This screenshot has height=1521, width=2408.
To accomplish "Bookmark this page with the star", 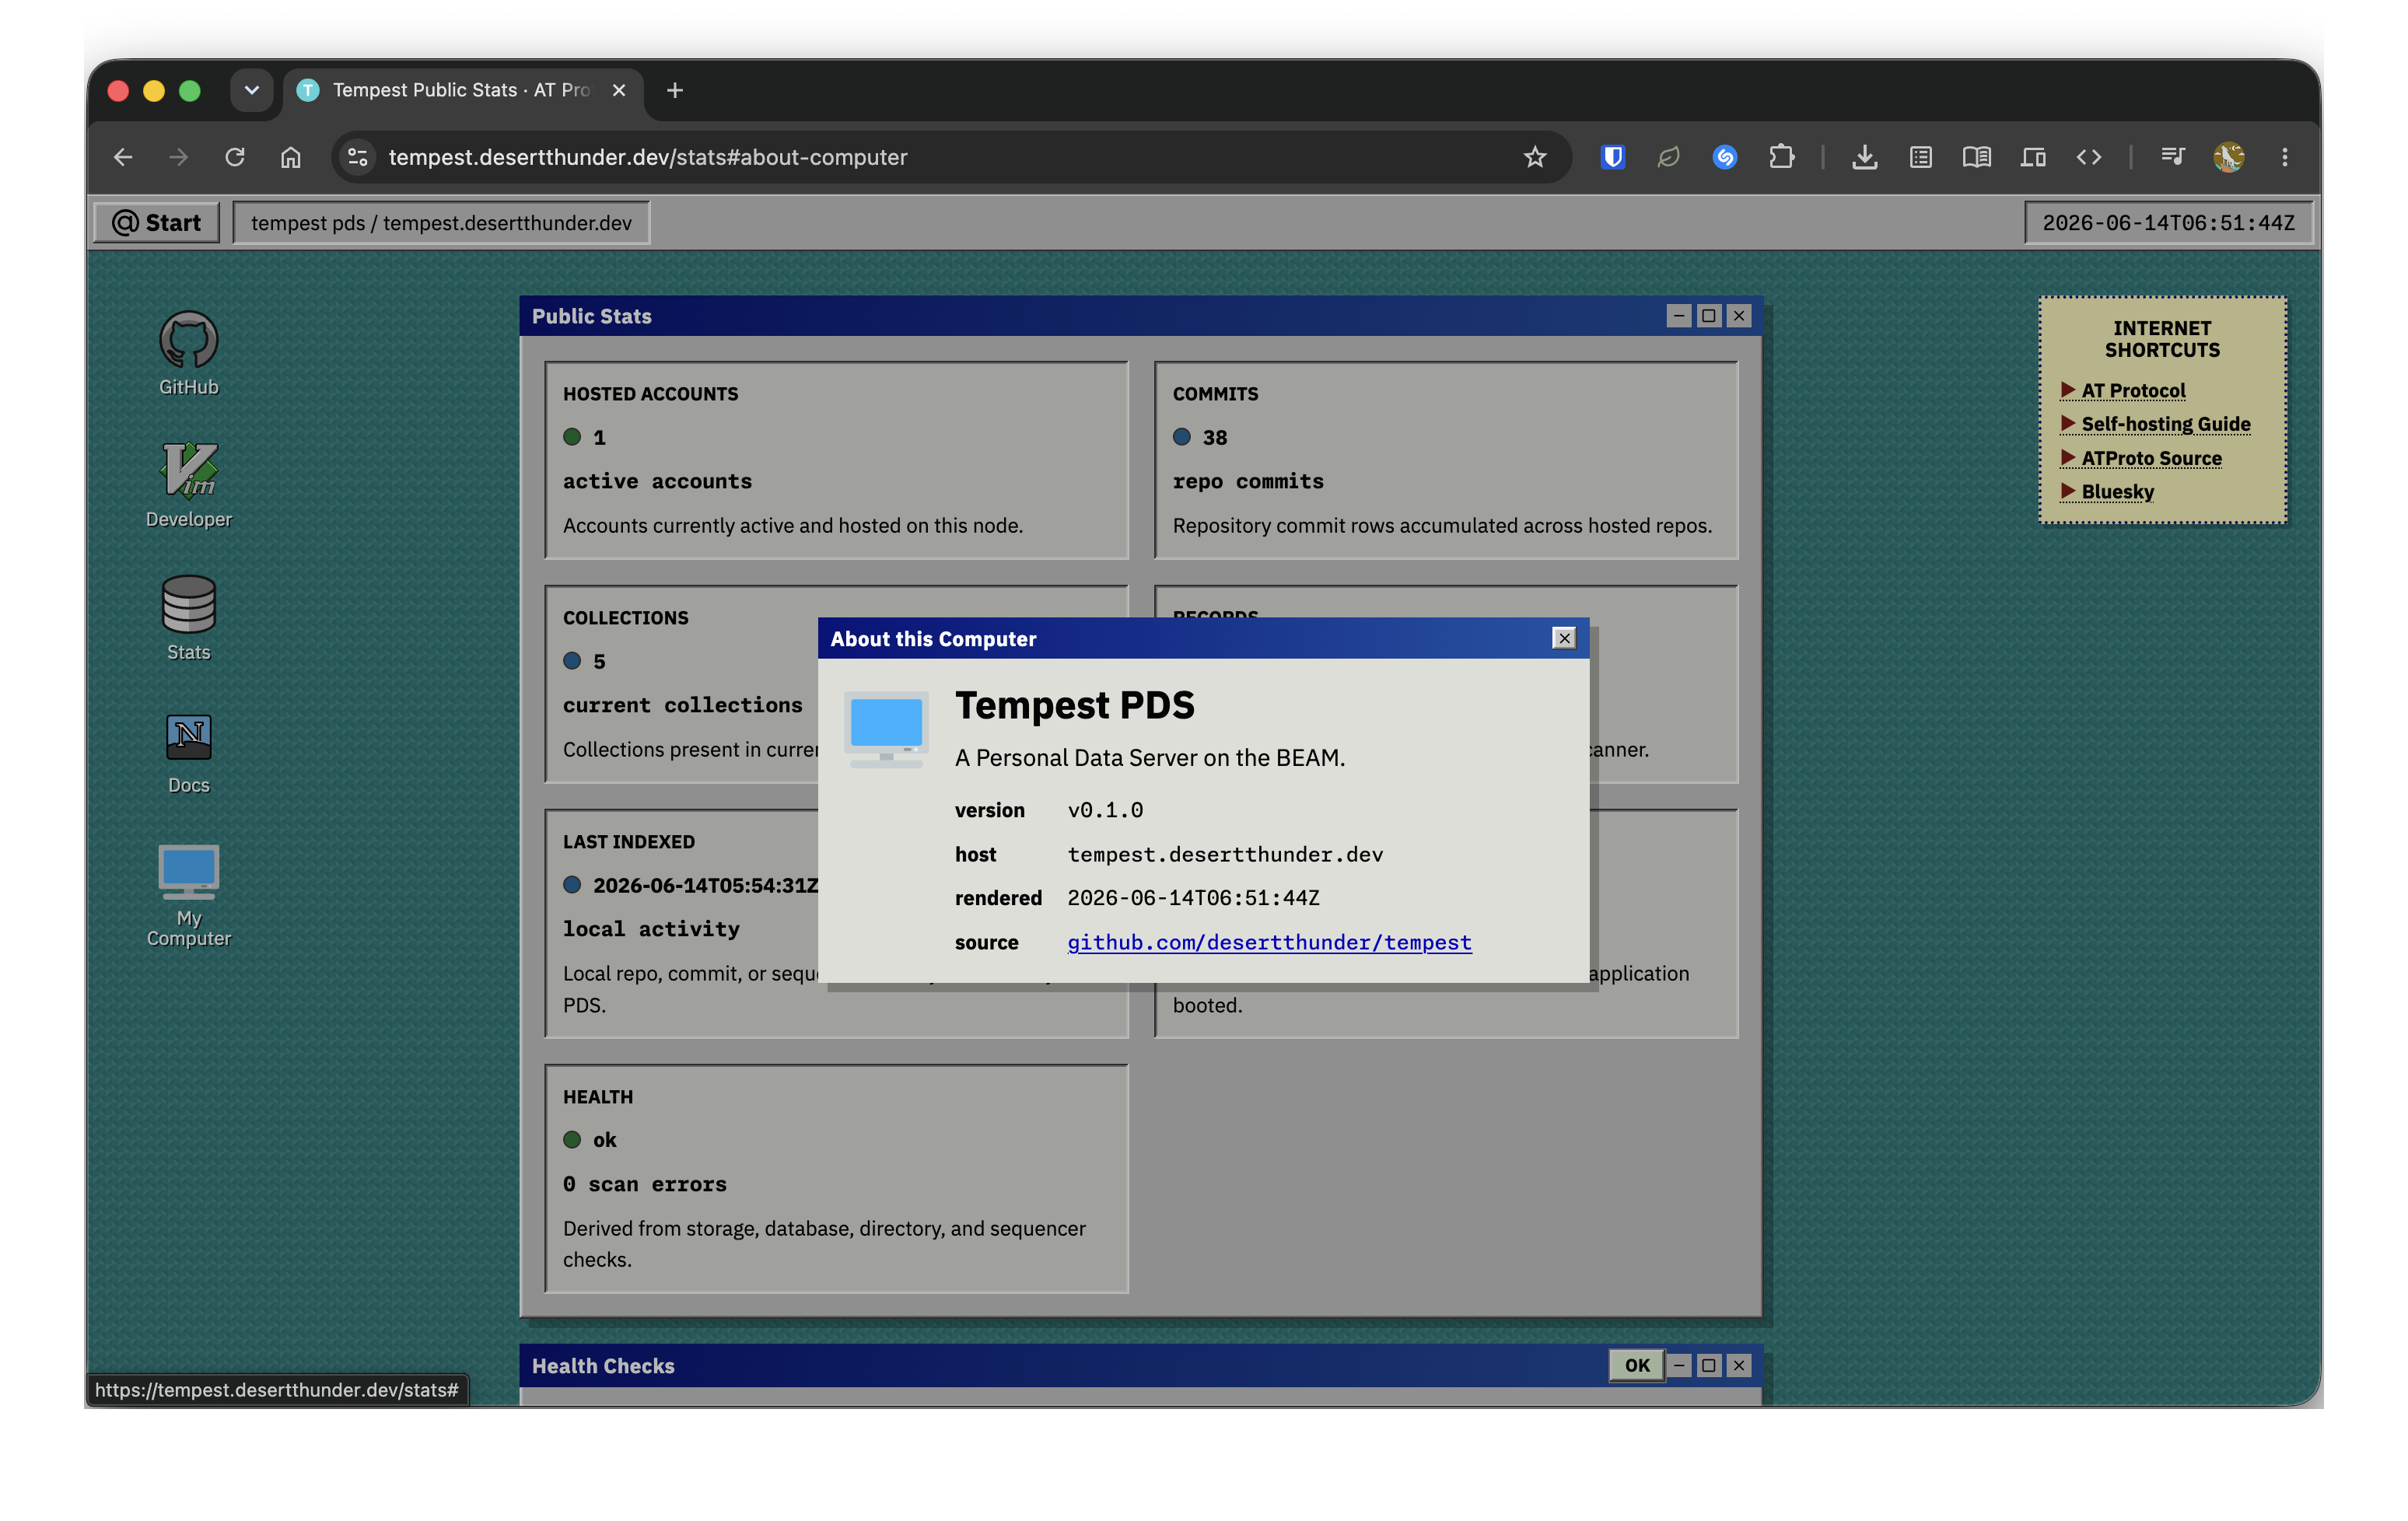I will point(1535,157).
